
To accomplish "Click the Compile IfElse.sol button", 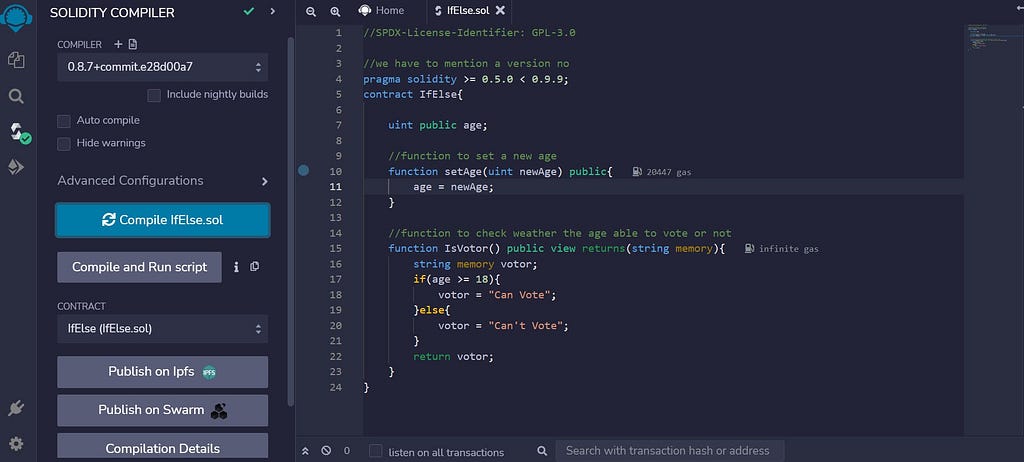I will [163, 220].
